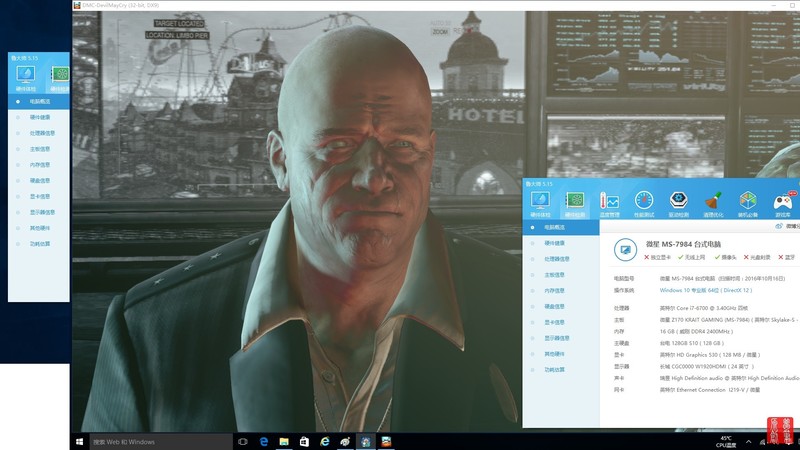Choose 硬盘信息 in the left window sidebar
Viewport: 800px width, 450px height.
tap(39, 181)
